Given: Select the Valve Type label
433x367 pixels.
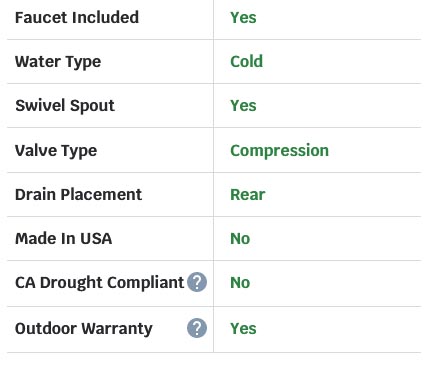Looking at the screenshot, I should [56, 151].
